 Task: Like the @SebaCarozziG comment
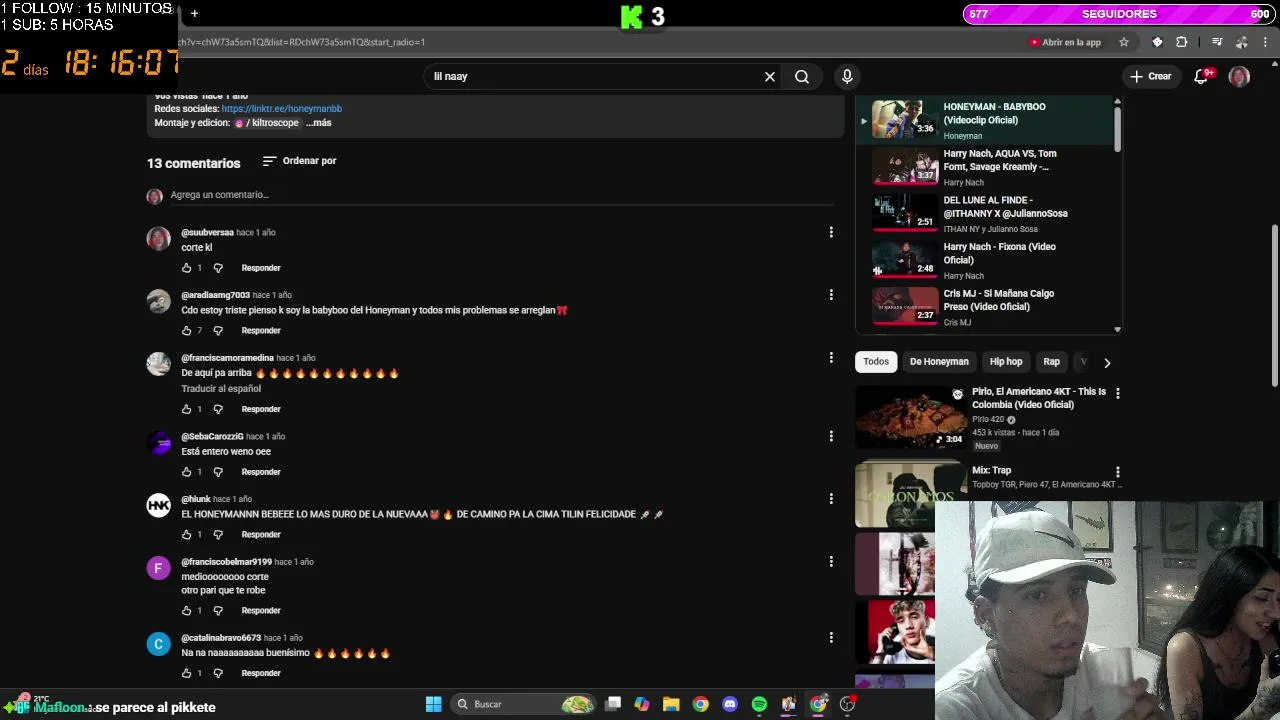click(x=186, y=472)
